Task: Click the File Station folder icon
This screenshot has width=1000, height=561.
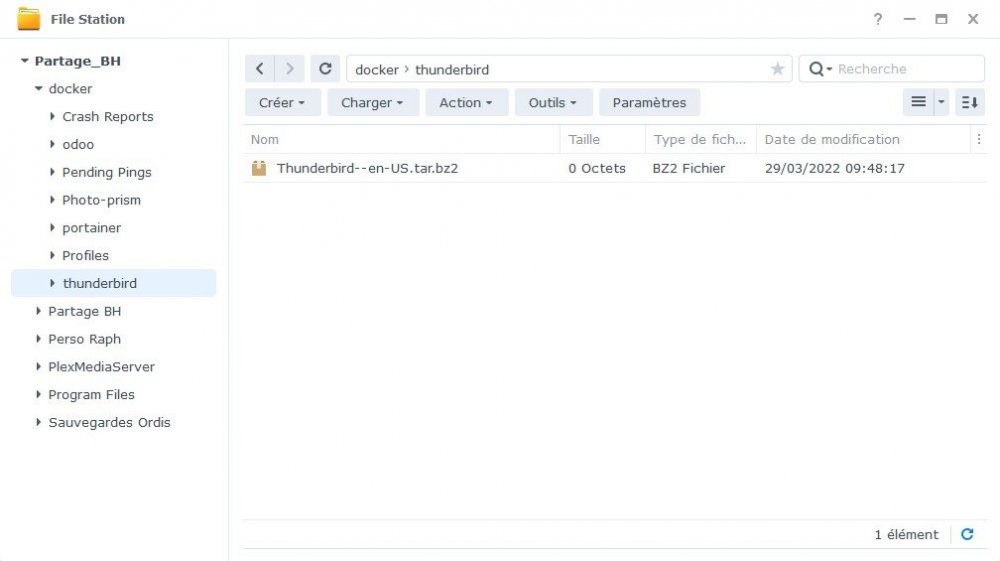Action: 29,19
